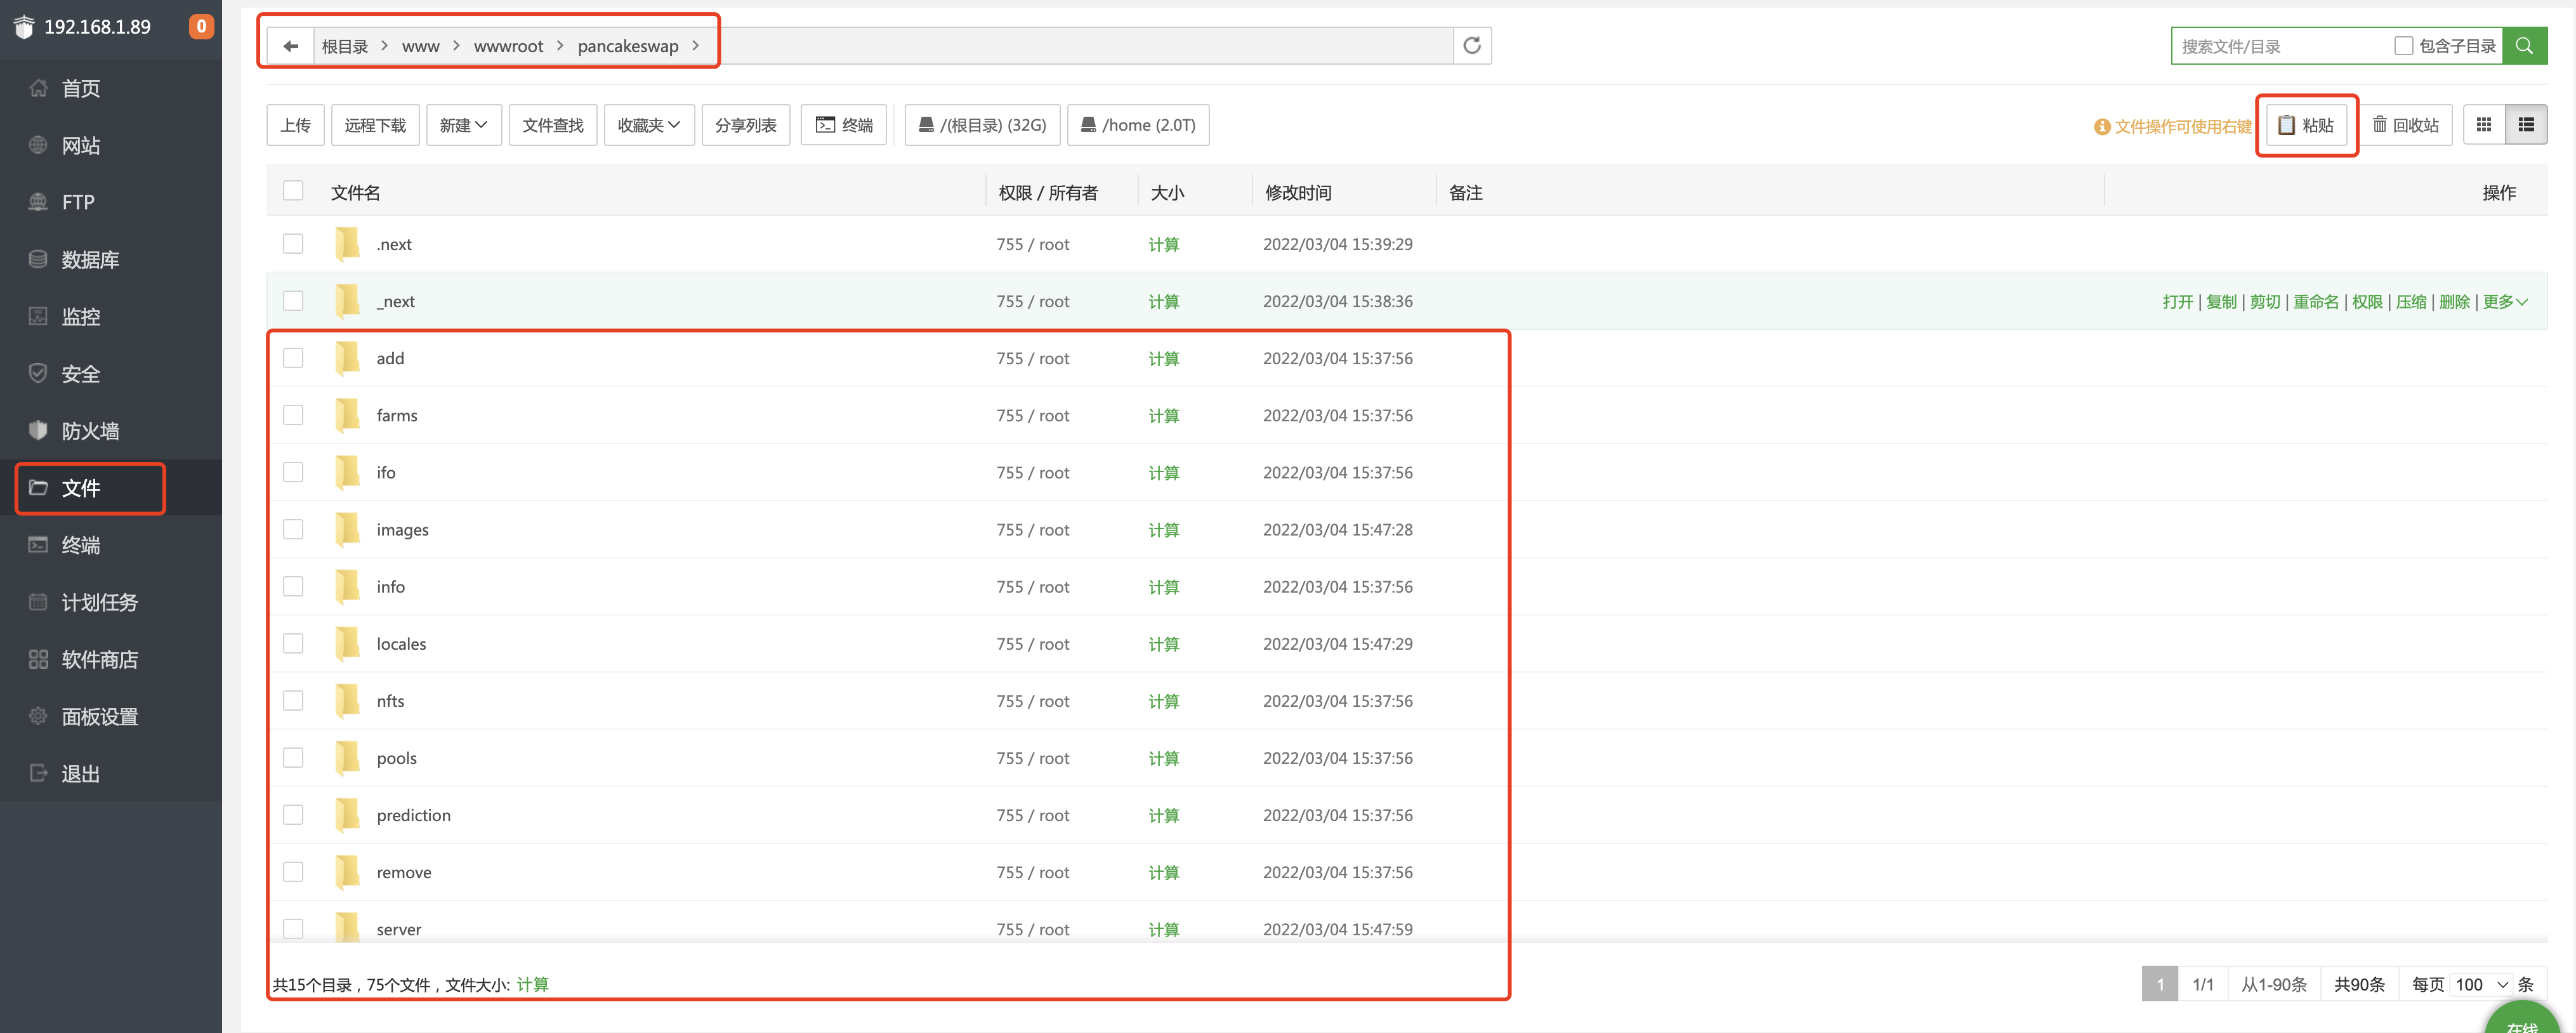The height and width of the screenshot is (1033, 2576).
Task: Click the 粘贴 (Paste) clipboard button
Action: 2305,125
